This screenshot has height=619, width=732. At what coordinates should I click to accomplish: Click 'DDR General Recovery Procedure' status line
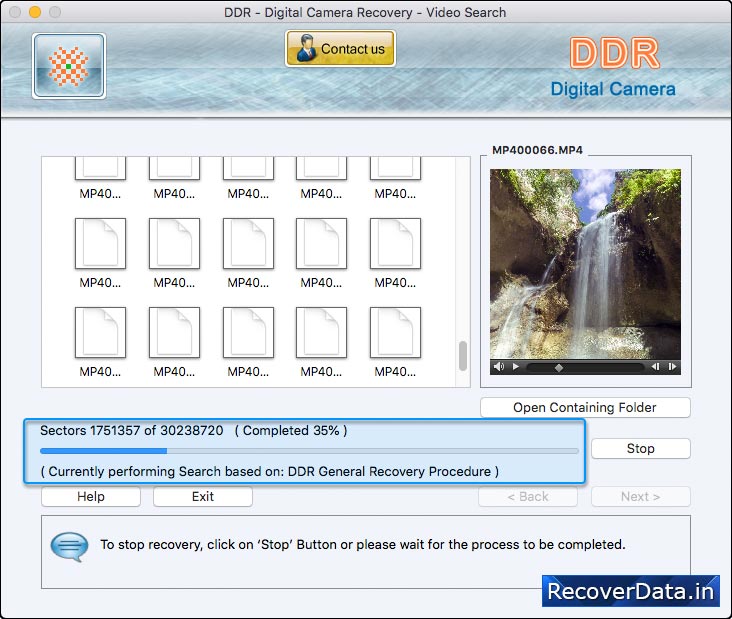coord(269,471)
